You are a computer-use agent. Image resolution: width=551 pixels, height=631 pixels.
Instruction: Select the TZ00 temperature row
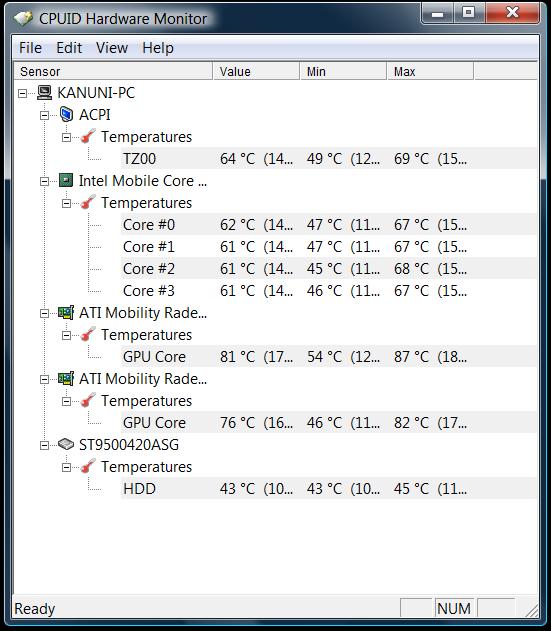328,158
